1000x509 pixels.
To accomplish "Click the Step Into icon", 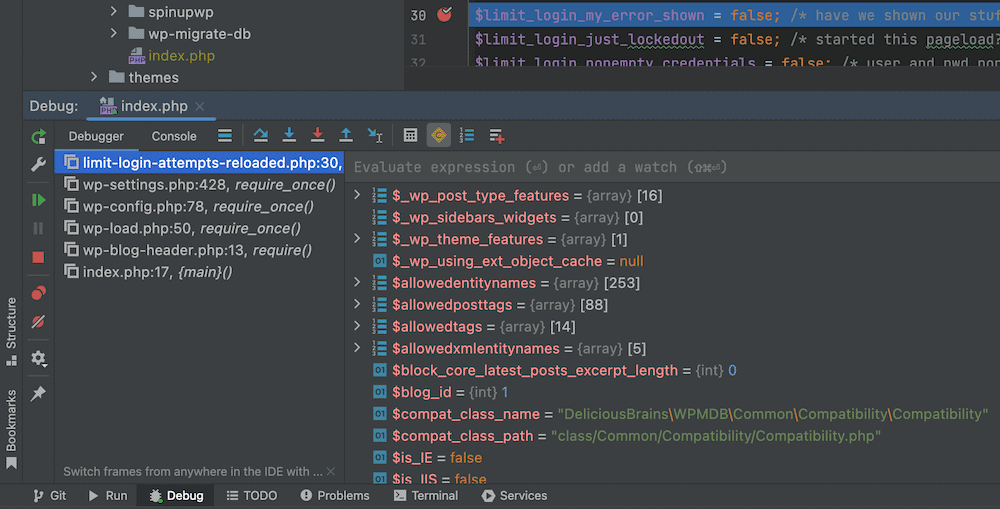I will pyautogui.click(x=289, y=136).
